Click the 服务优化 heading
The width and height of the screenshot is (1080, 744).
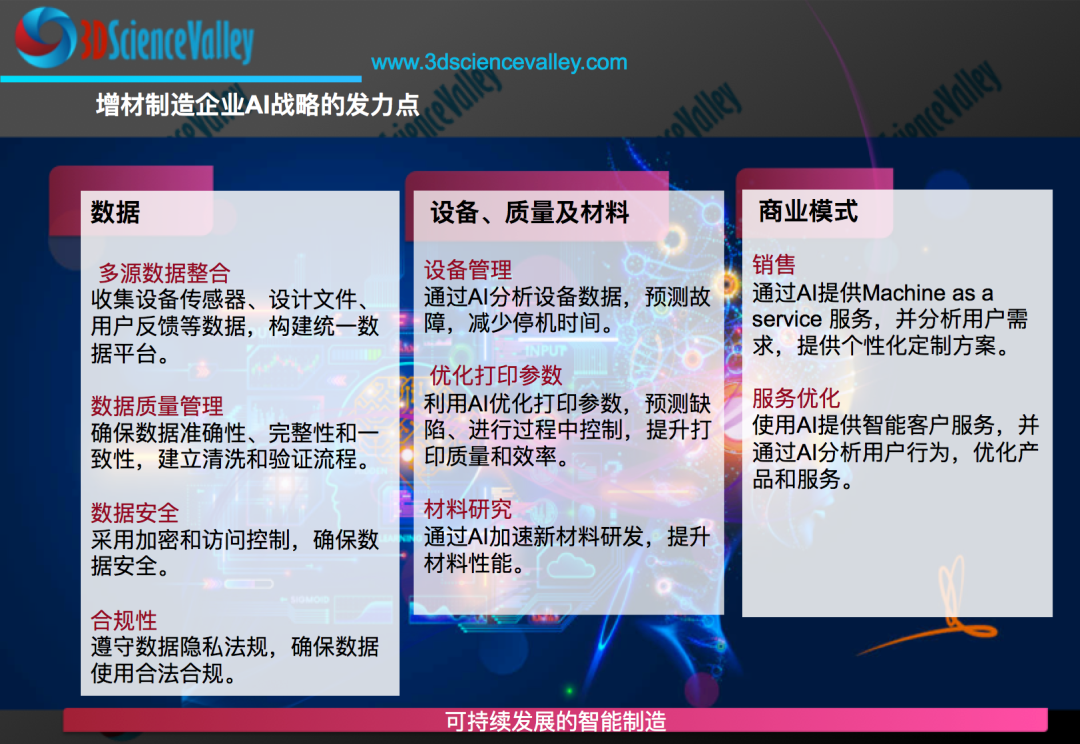coord(796,397)
